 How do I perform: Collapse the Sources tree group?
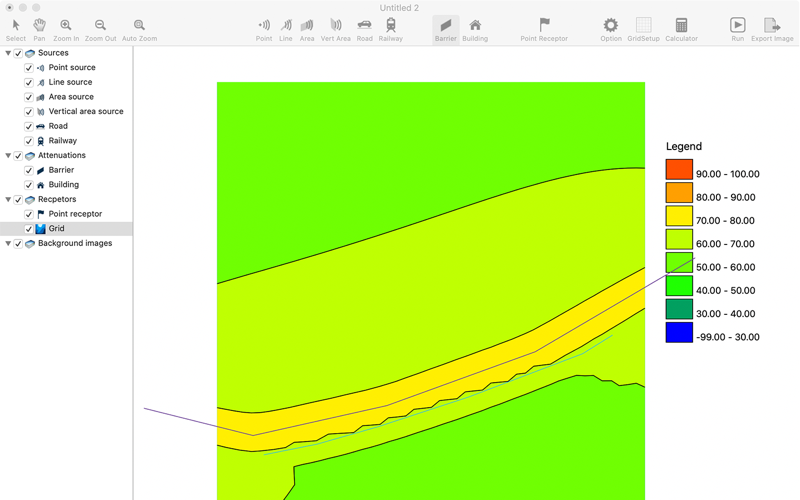tap(8, 53)
